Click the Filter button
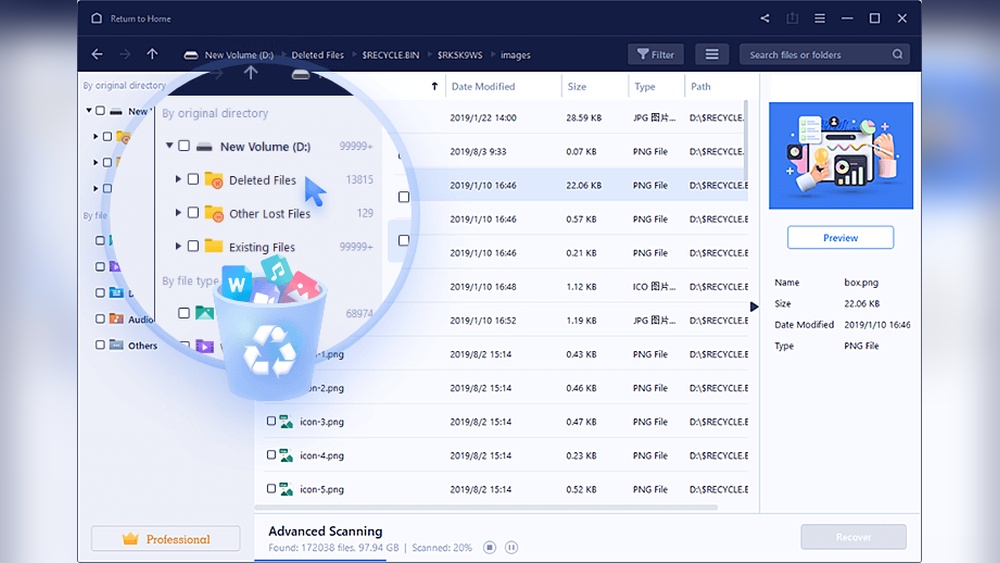The width and height of the screenshot is (1000, 563). click(656, 54)
